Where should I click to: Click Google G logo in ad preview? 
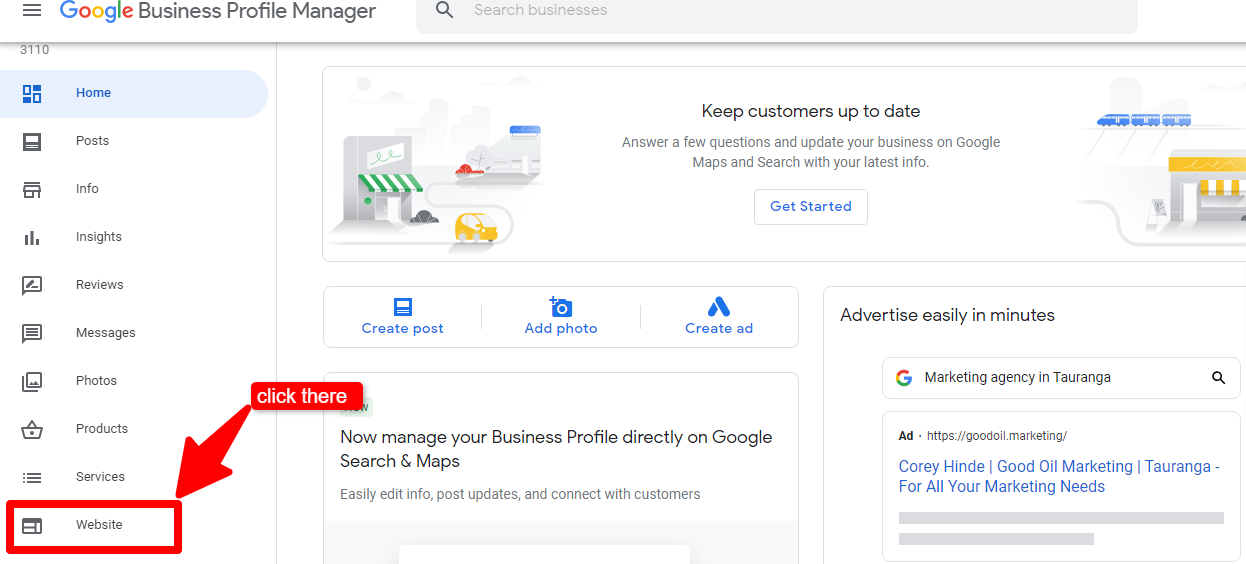(x=904, y=378)
